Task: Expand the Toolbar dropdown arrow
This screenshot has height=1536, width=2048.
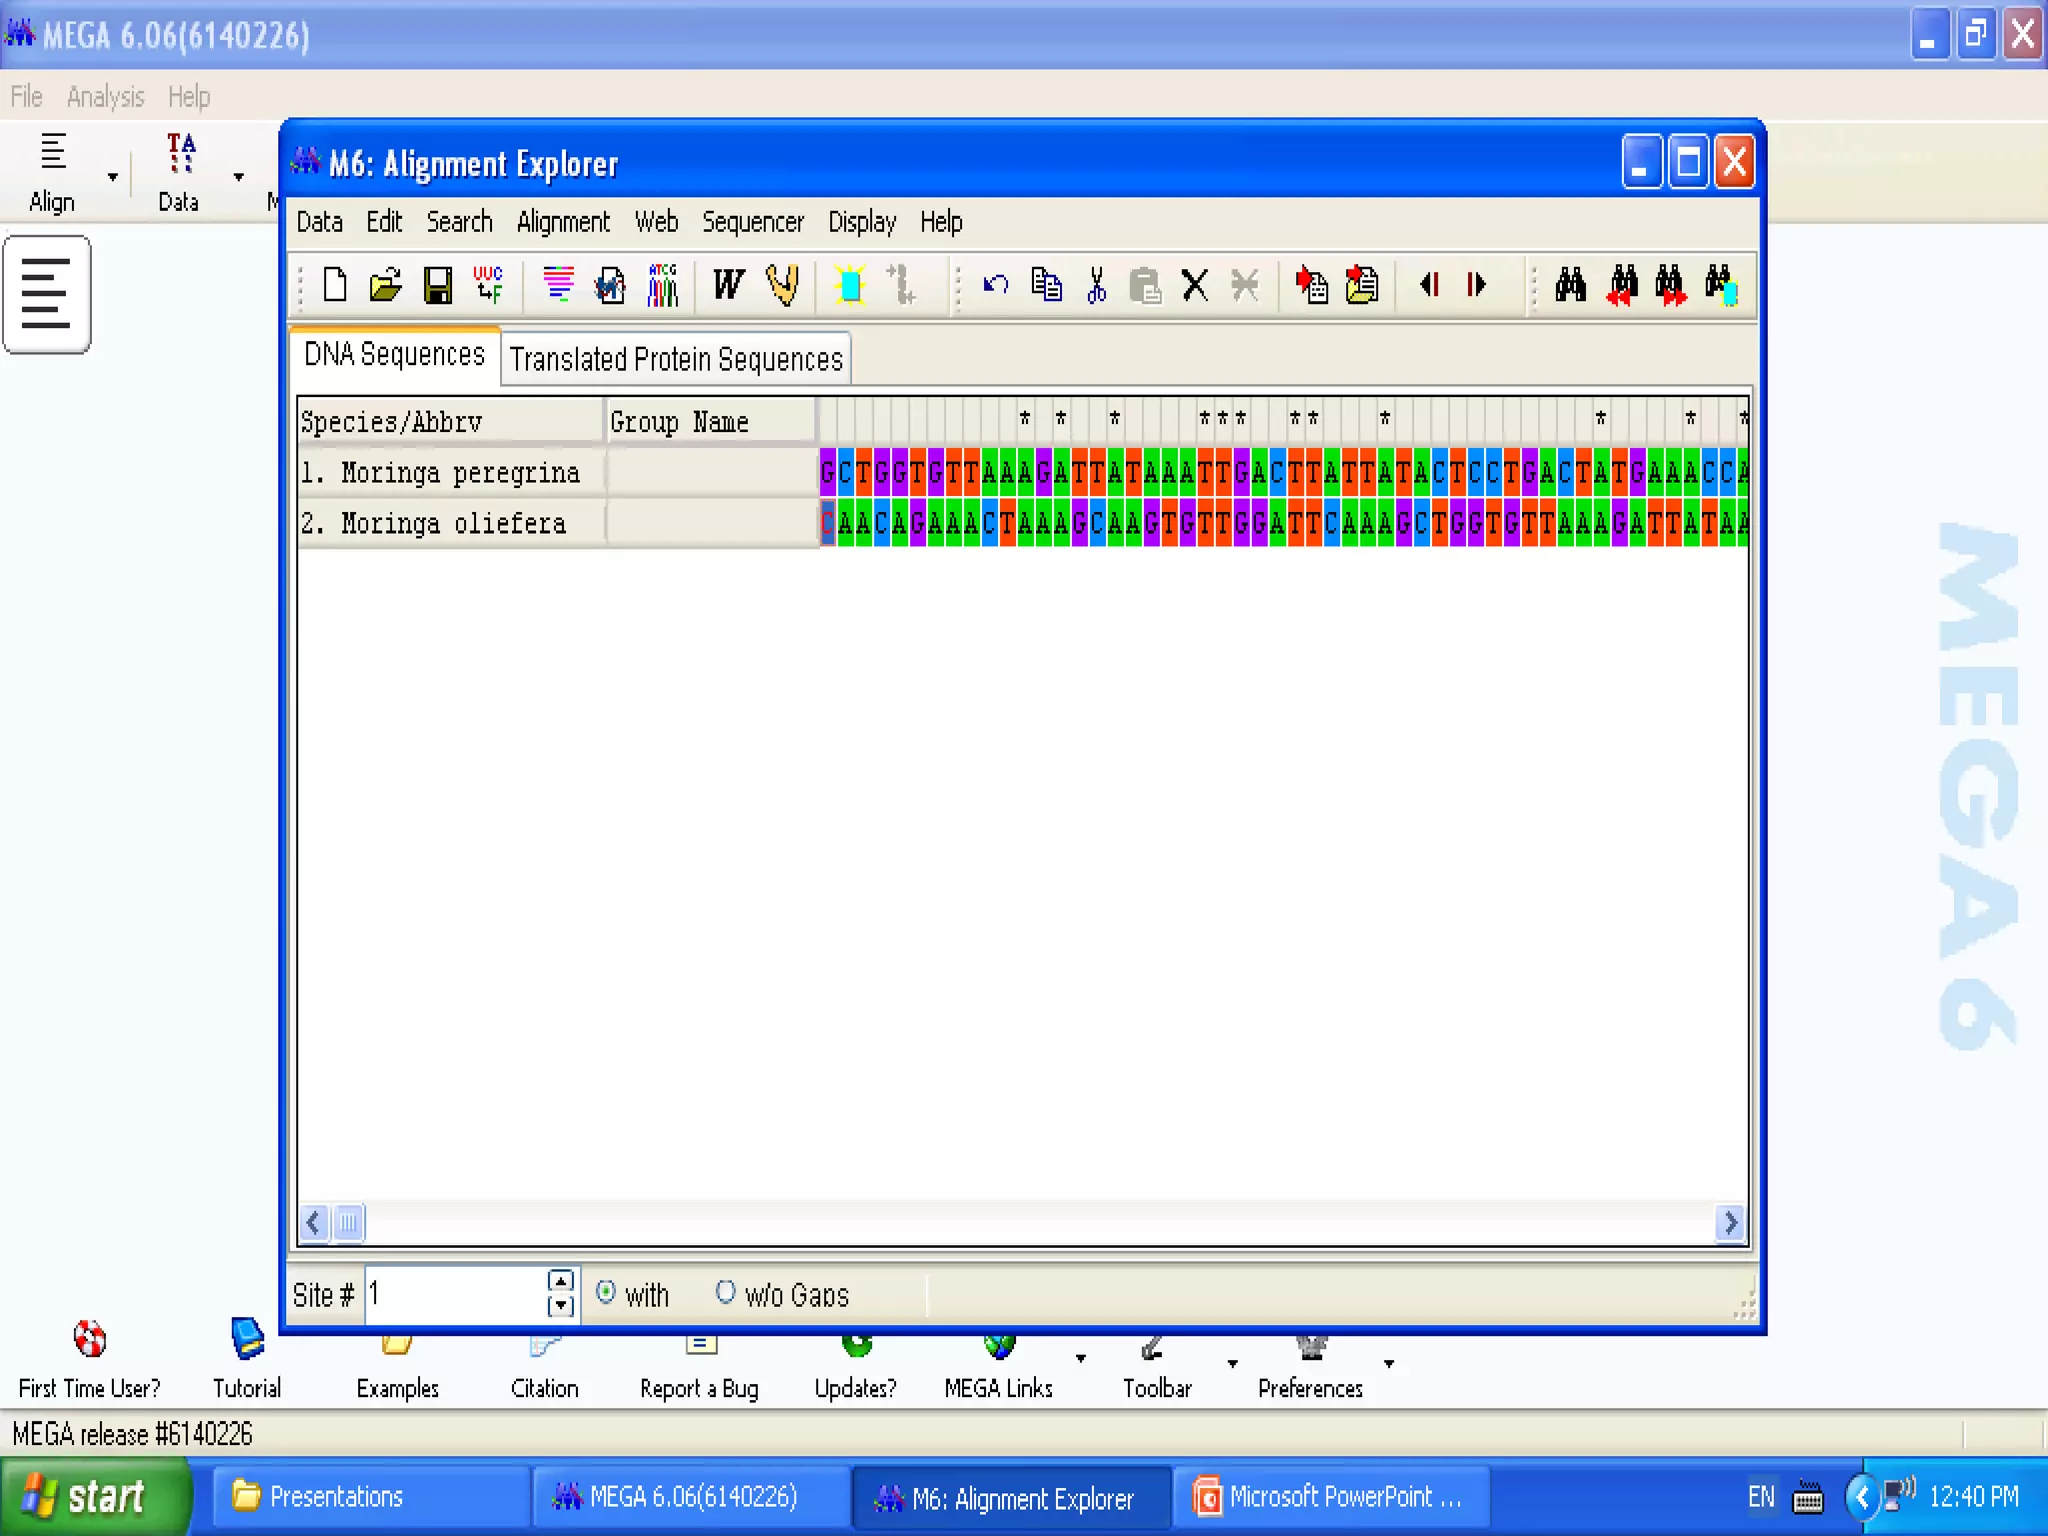Action: click(1232, 1363)
